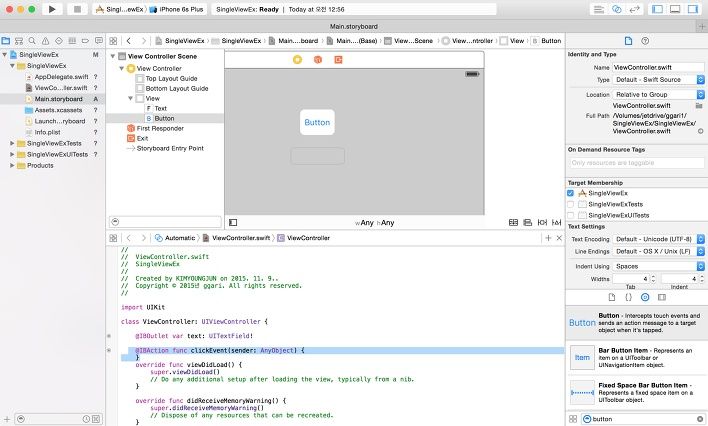Image resolution: width=708 pixels, height=426 pixels.
Task: Switch to the Version editor
Action: 634,9
